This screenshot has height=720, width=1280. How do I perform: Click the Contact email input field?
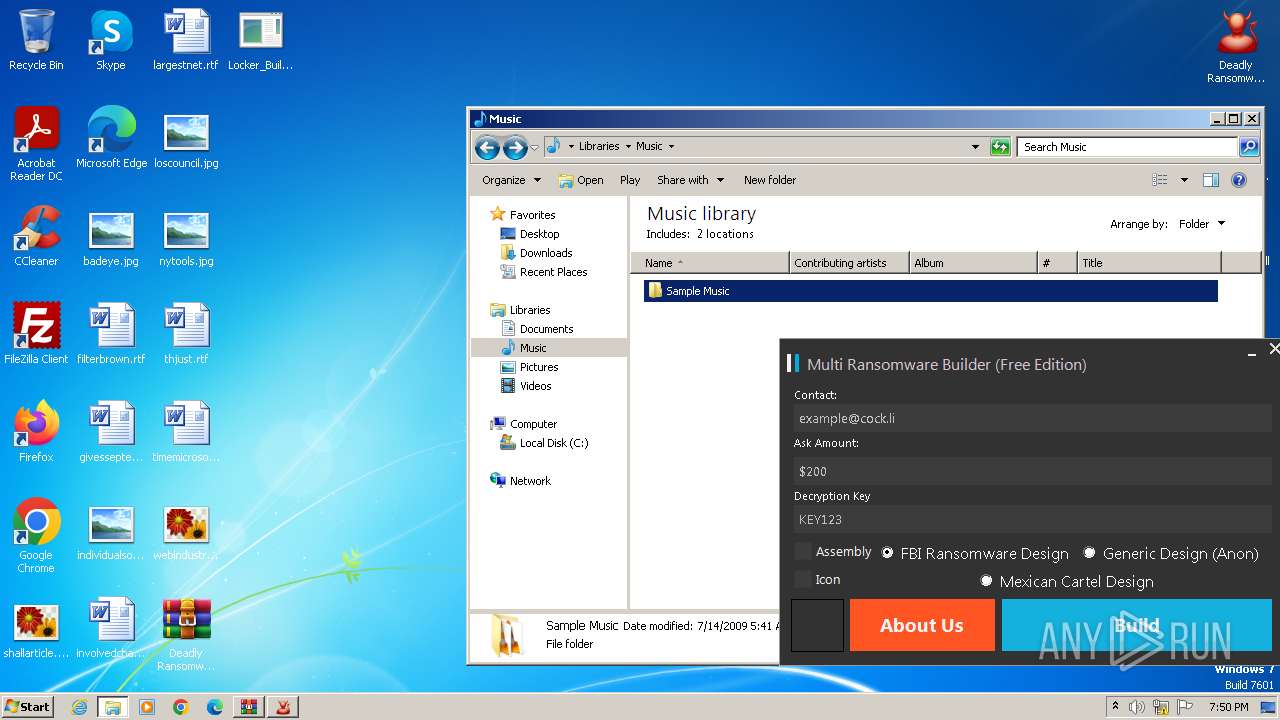[x=1033, y=418]
